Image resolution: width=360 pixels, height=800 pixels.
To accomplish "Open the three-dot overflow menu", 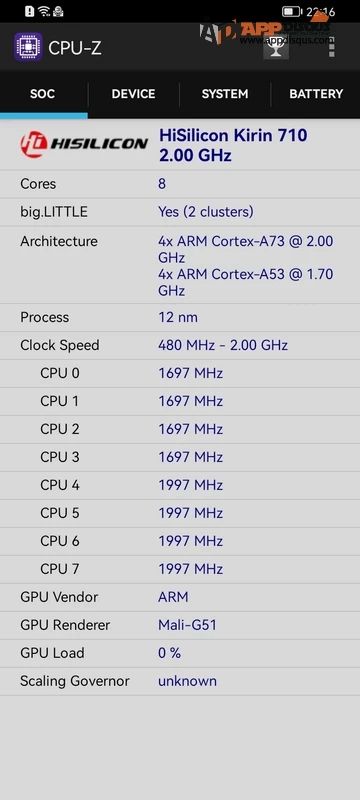I will 332,47.
